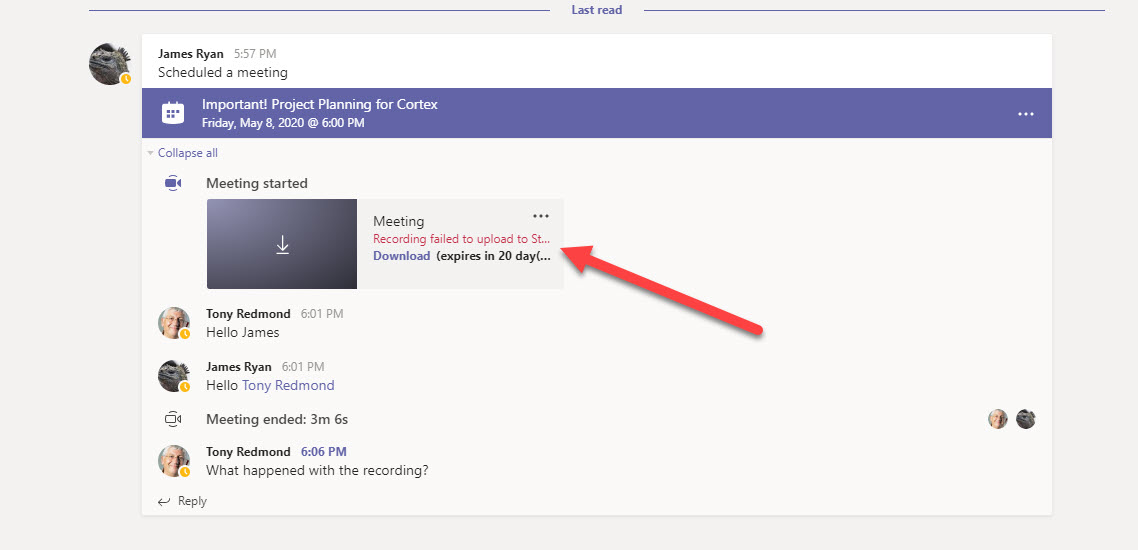This screenshot has width=1138, height=550.
Task: Open more options on recording card
Action: 541,216
